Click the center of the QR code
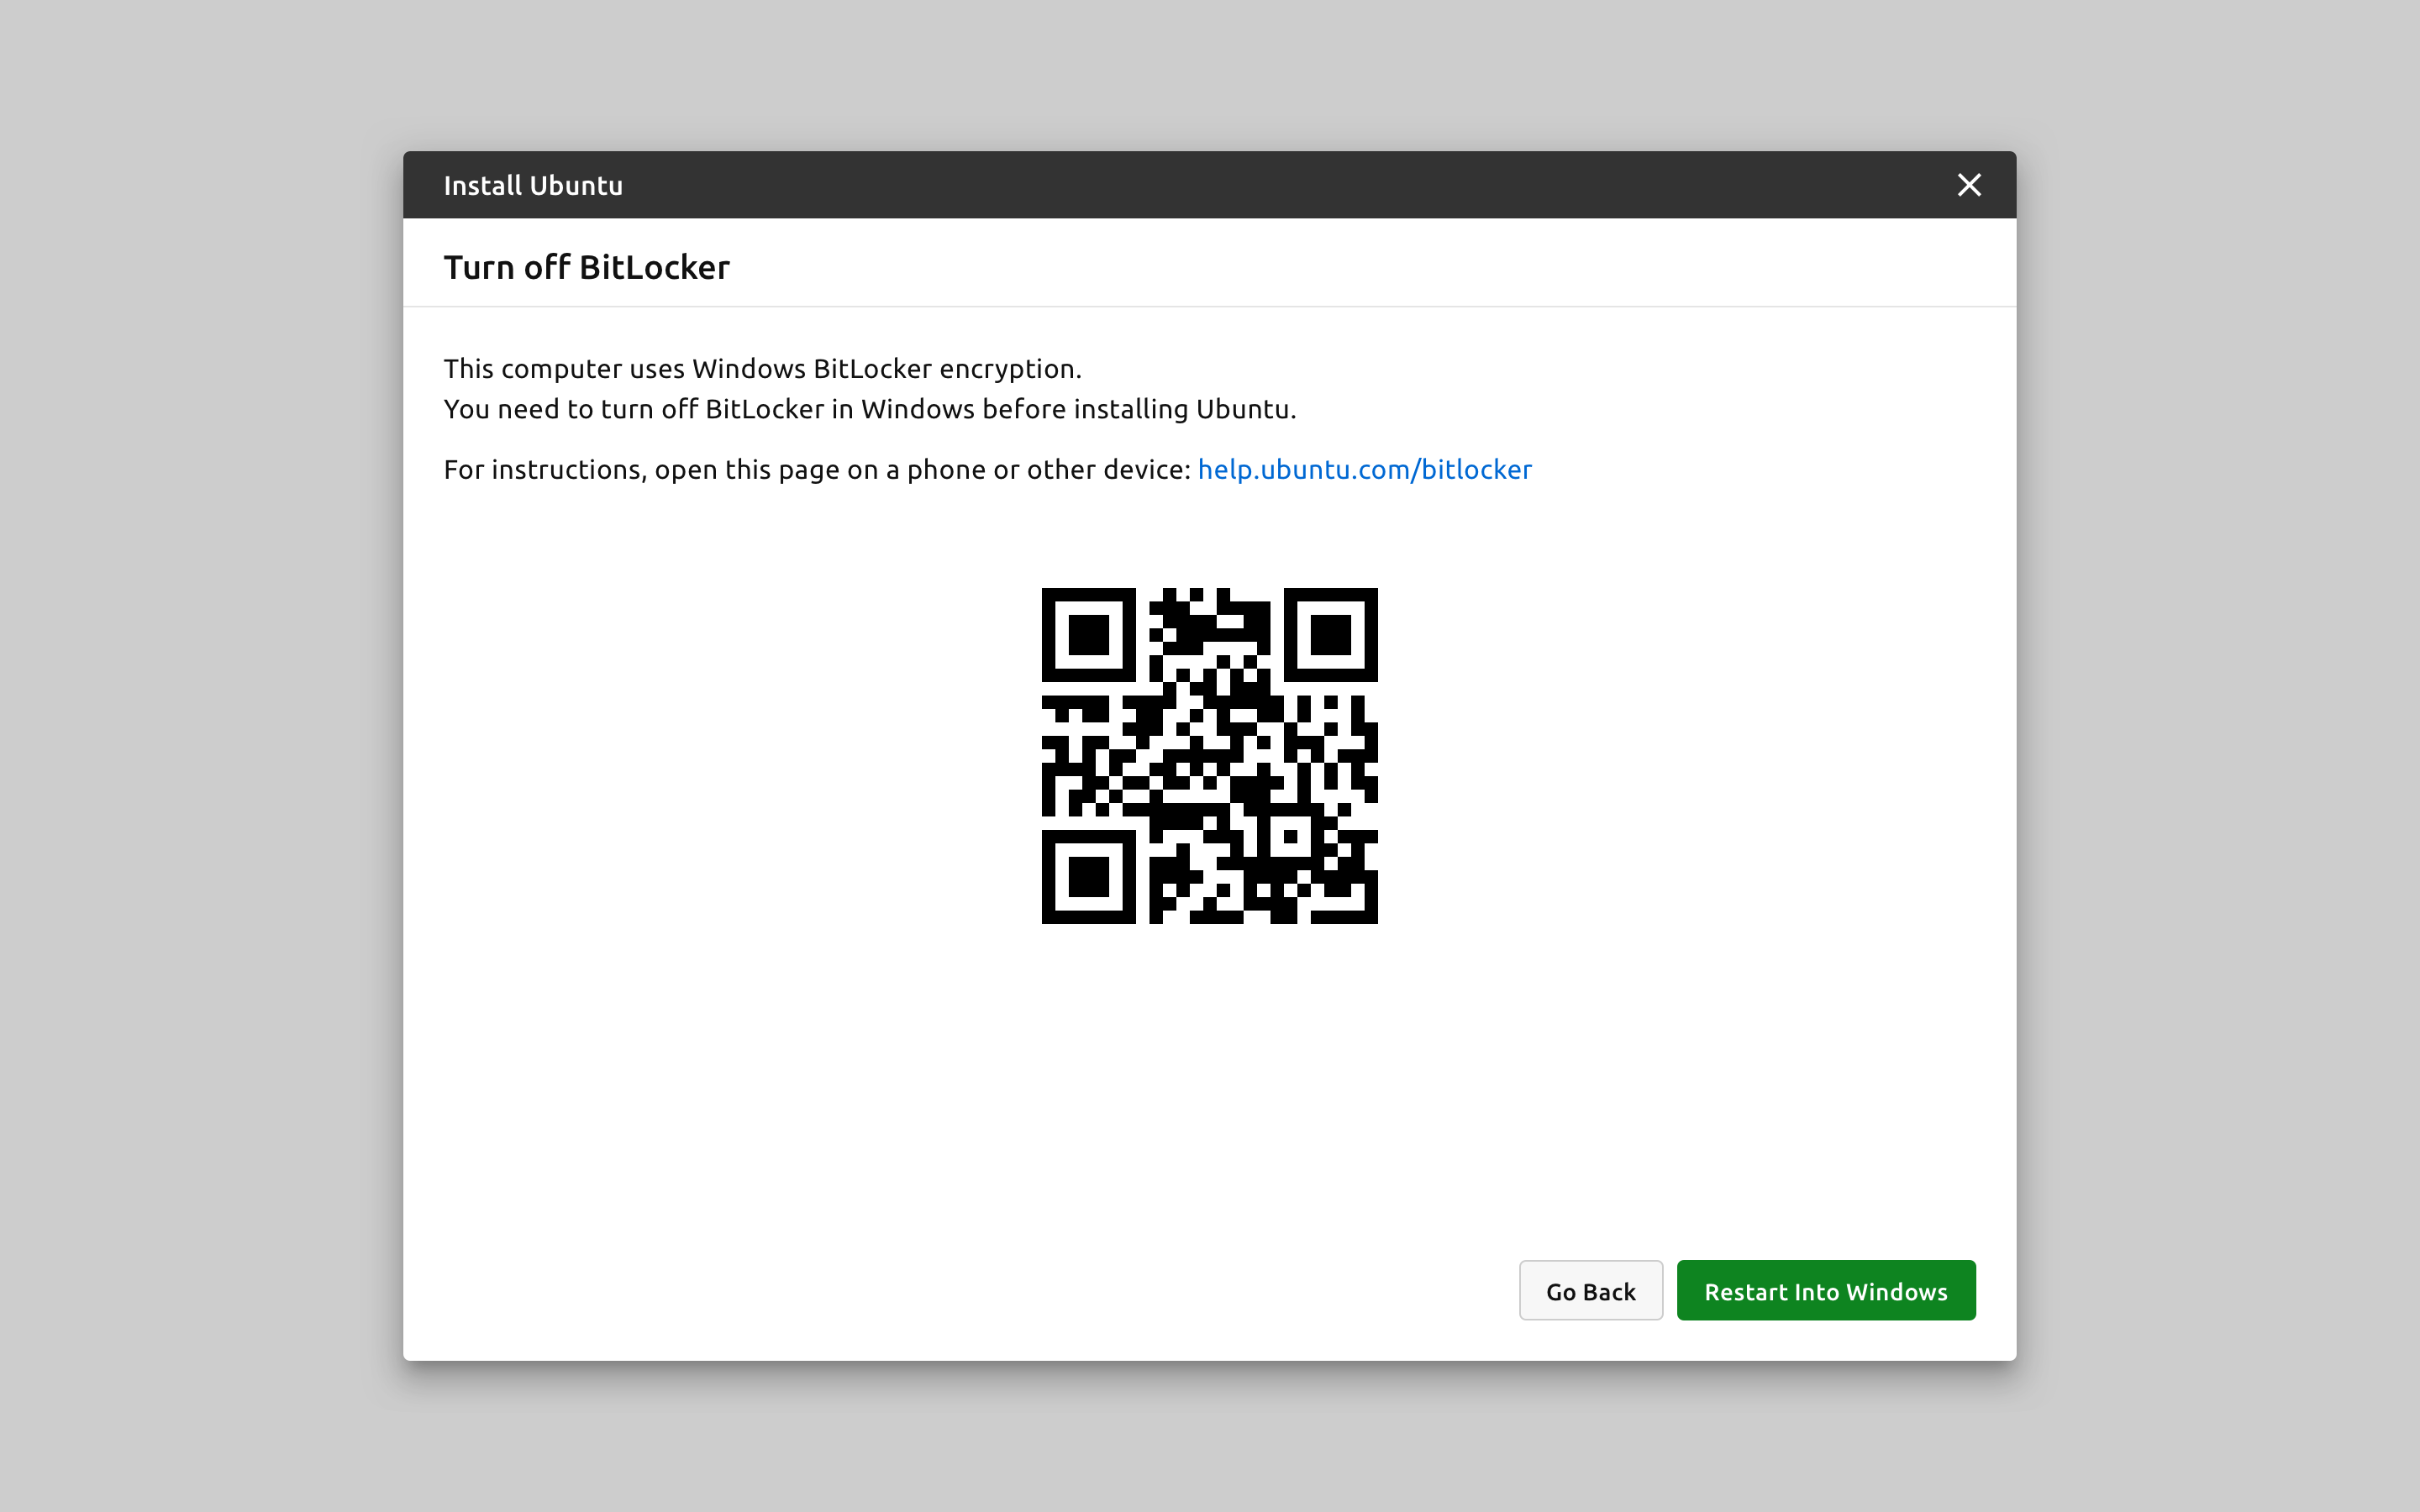The width and height of the screenshot is (2420, 1512). coord(1209,756)
